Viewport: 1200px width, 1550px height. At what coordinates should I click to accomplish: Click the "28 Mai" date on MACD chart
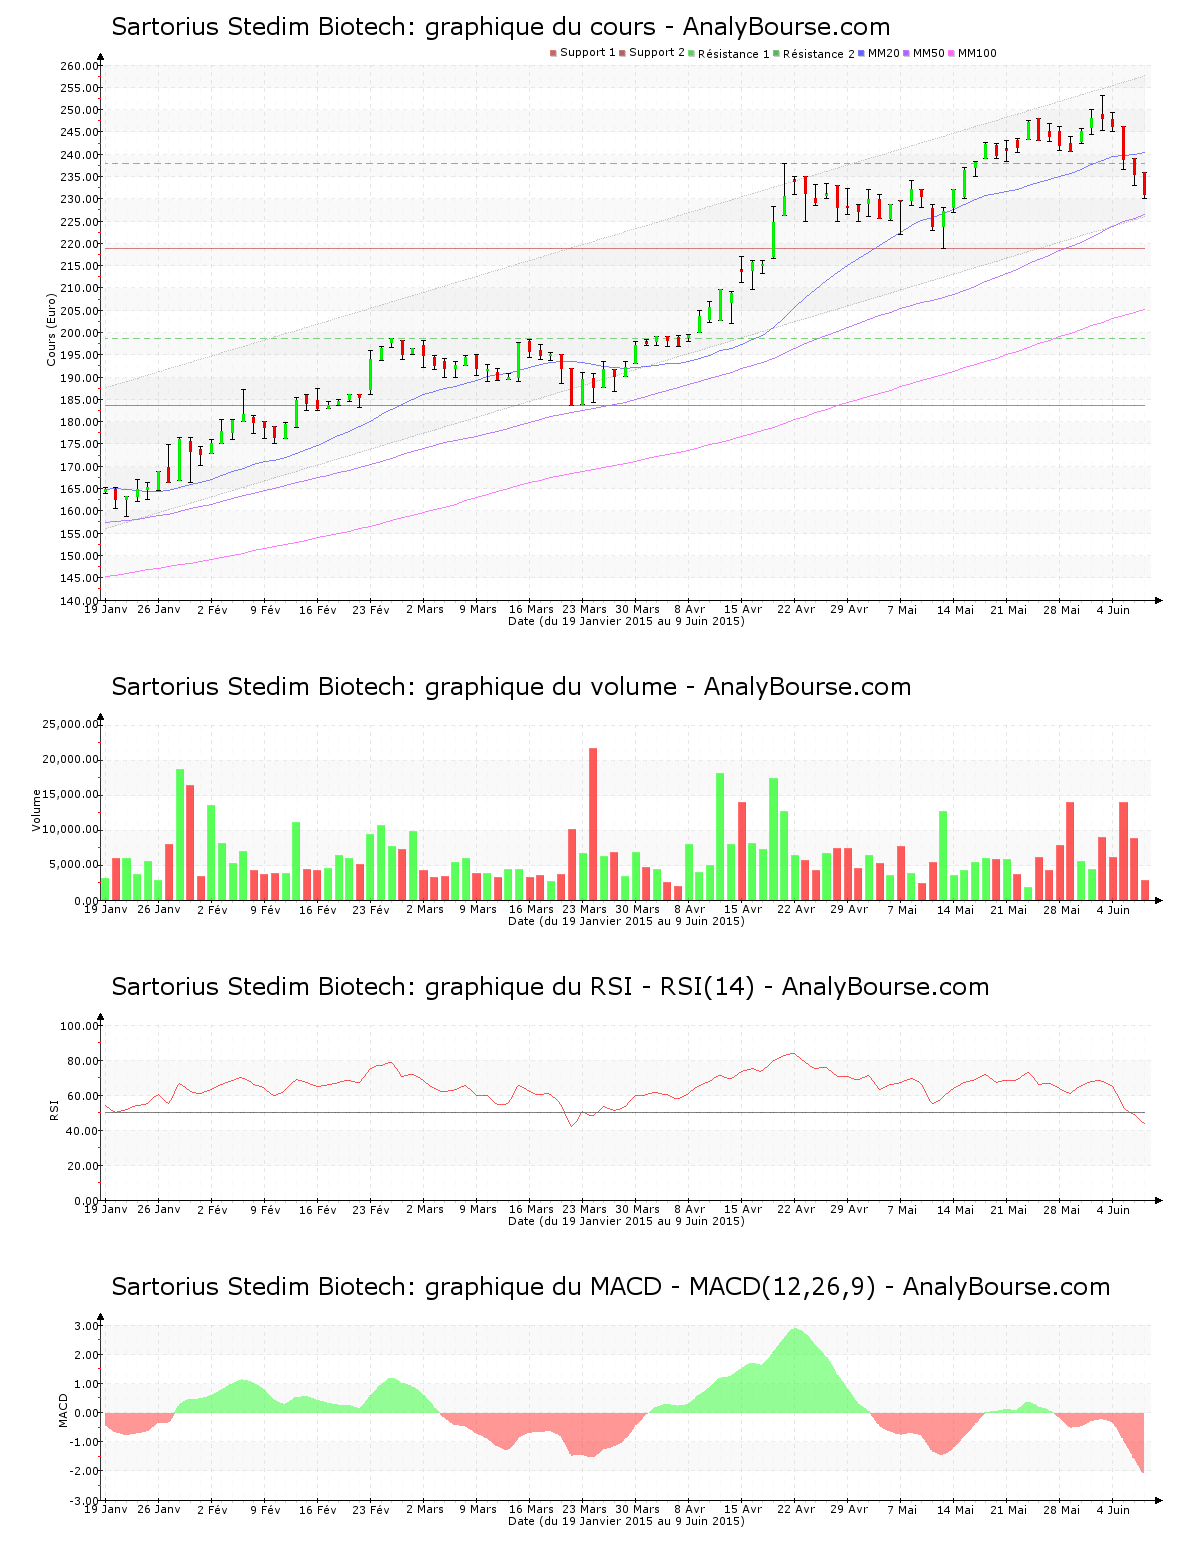1062,1509
